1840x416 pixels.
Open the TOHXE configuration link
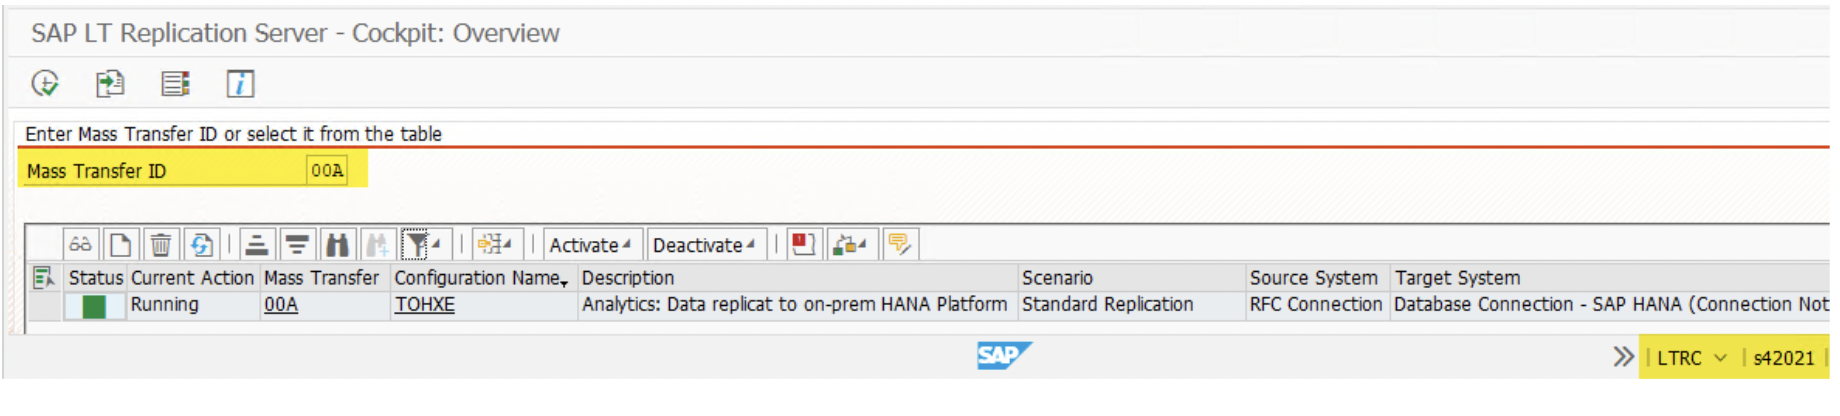424,304
